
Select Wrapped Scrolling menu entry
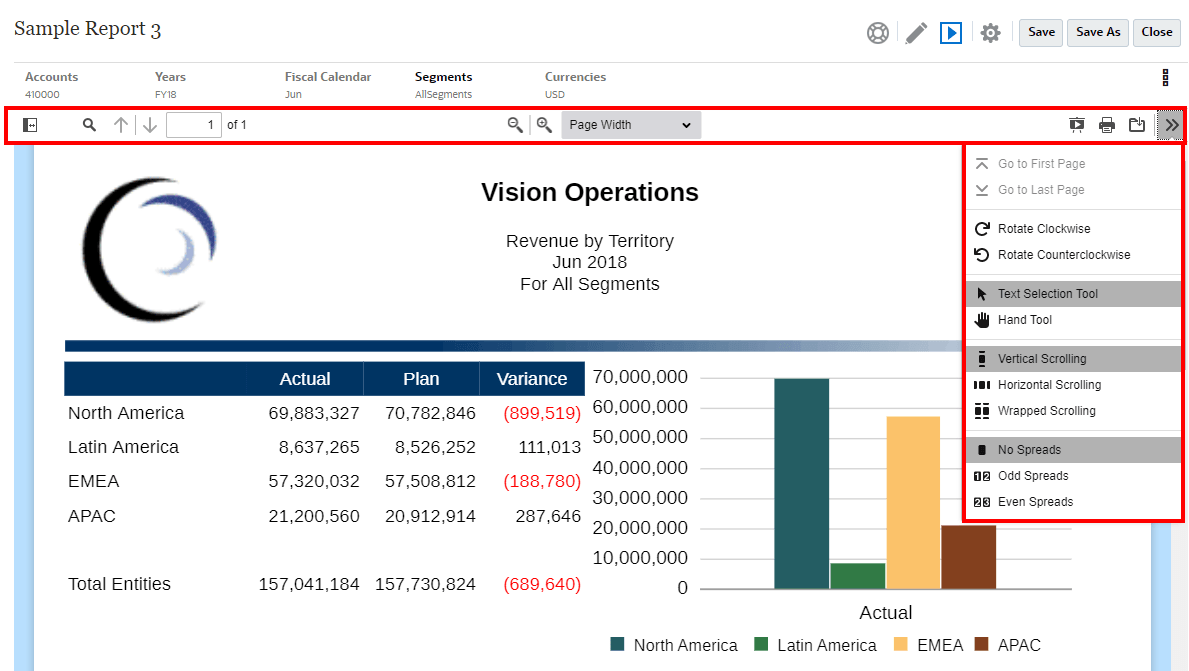point(1046,411)
